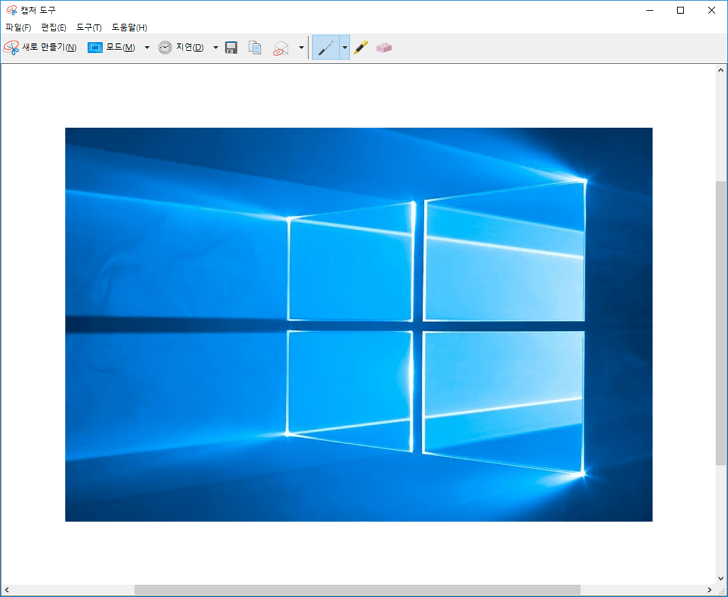Expand the send-to email dropdown arrow

coord(301,47)
